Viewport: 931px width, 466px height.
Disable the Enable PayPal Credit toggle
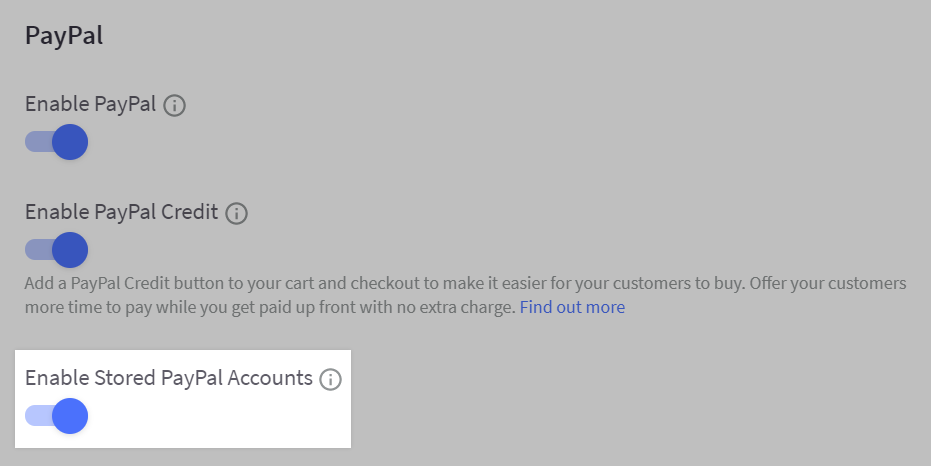click(x=56, y=250)
